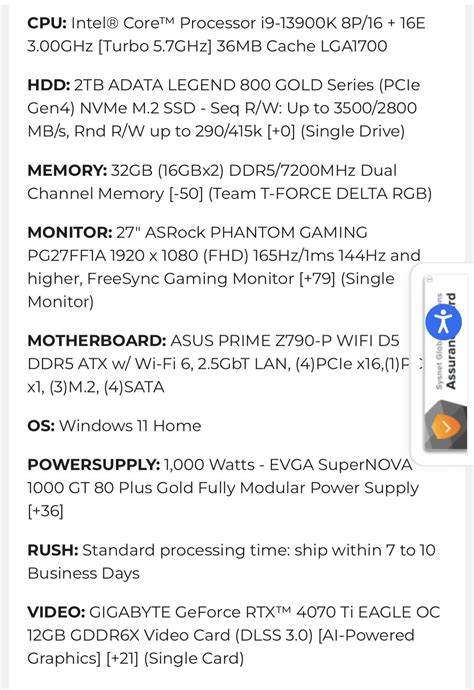Click the VIDEO heading
The width and height of the screenshot is (474, 690).
click(x=56, y=612)
